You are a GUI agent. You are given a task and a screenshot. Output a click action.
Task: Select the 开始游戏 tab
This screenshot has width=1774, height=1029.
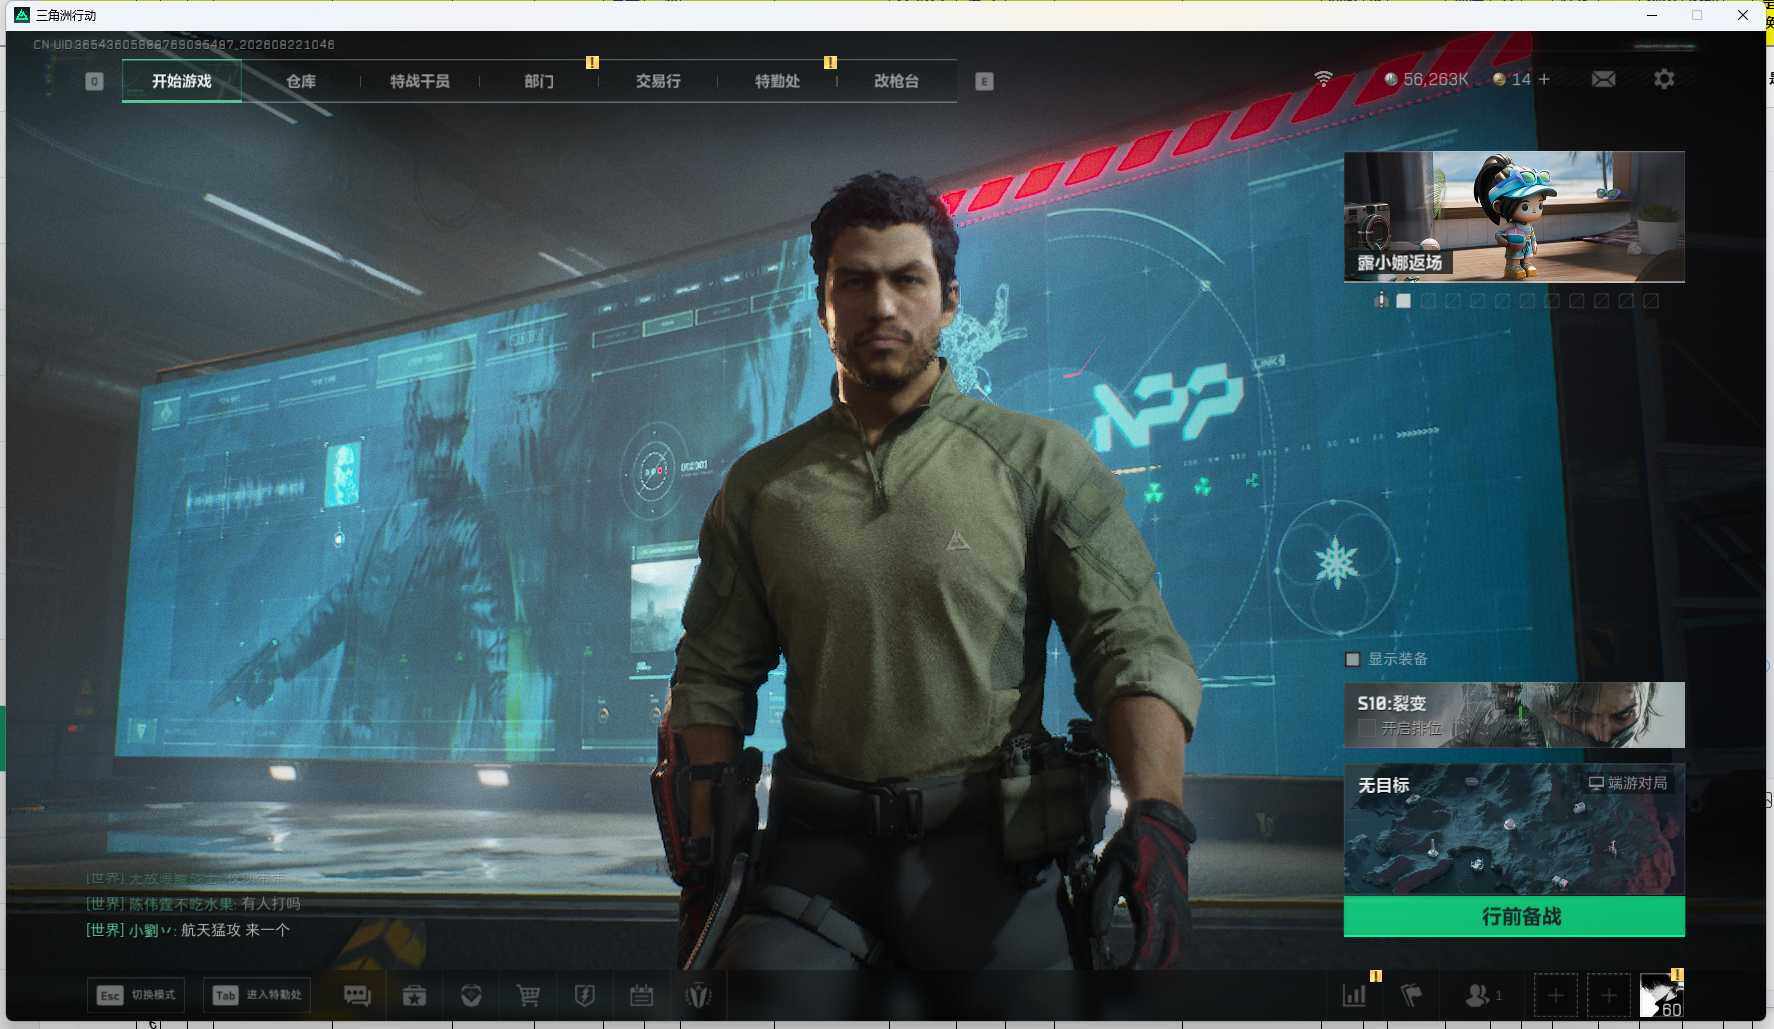[x=181, y=81]
